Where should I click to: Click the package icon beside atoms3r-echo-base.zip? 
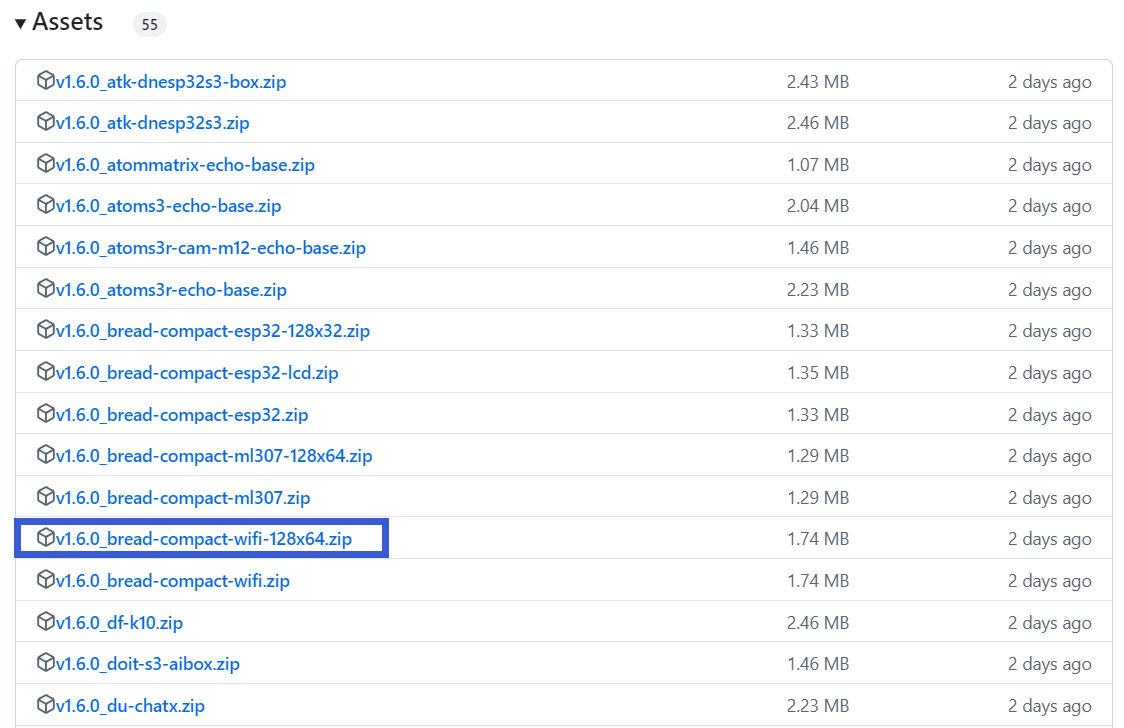pyautogui.click(x=46, y=288)
